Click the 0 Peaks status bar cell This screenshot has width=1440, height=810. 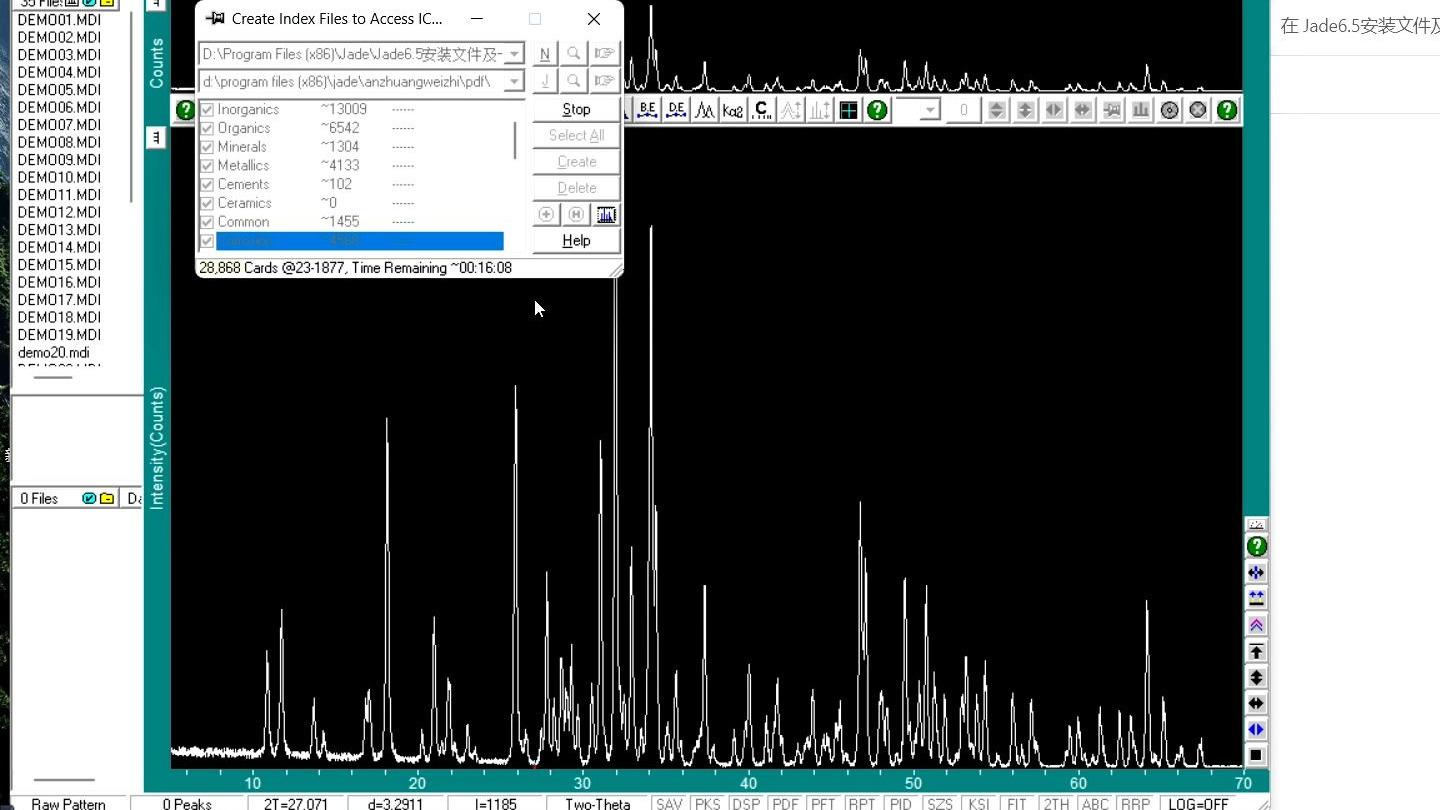pos(186,803)
